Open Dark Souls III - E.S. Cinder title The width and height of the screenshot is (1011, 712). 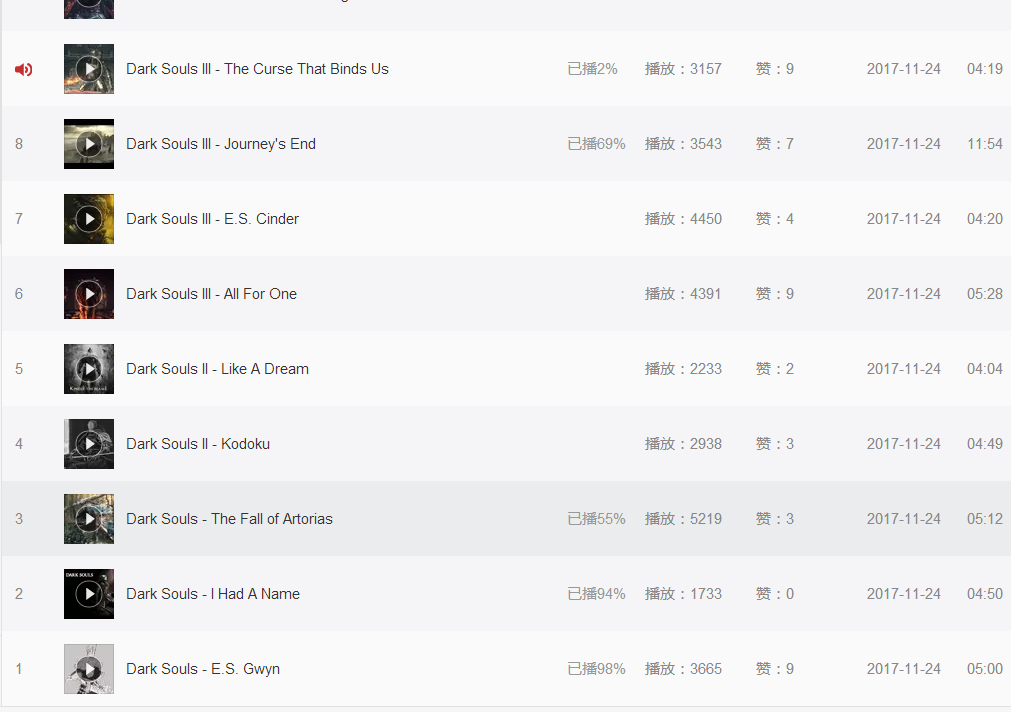[213, 219]
